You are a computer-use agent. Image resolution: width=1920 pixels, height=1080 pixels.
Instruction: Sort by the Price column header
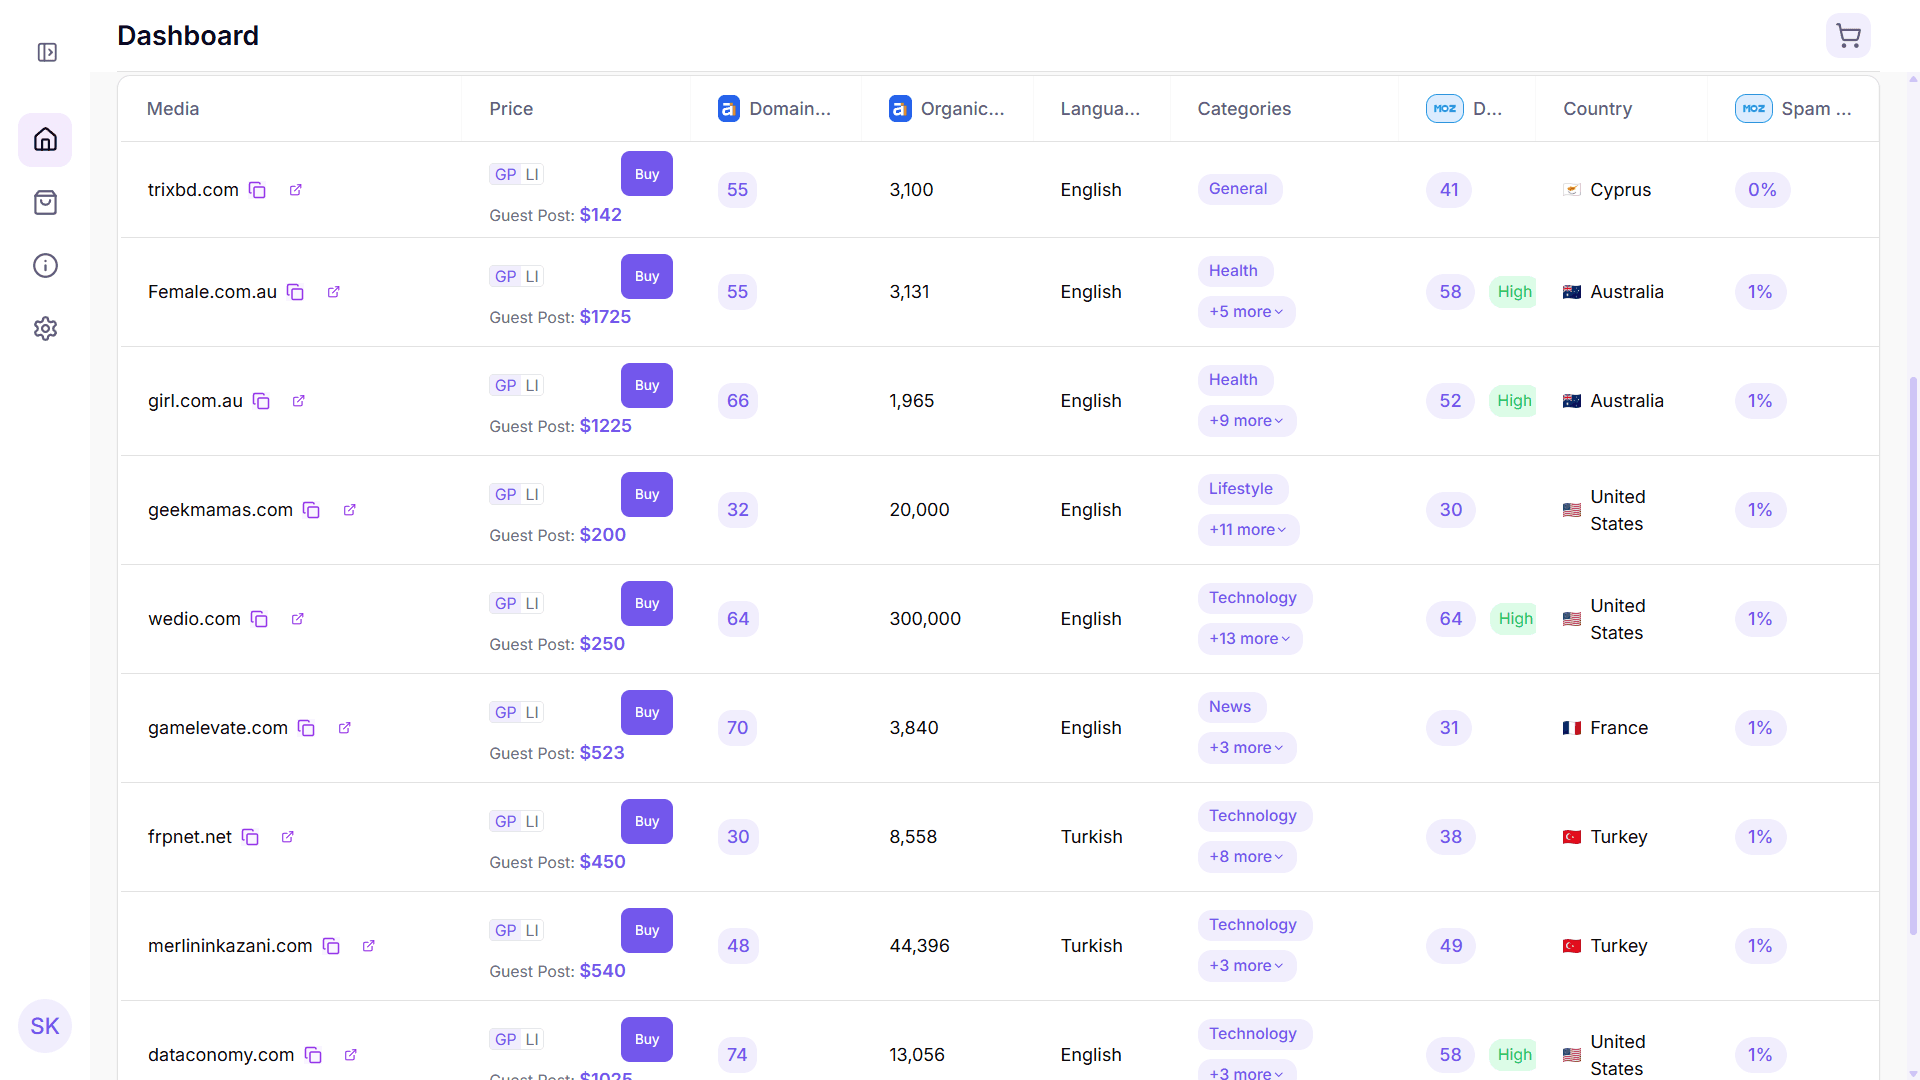click(511, 109)
